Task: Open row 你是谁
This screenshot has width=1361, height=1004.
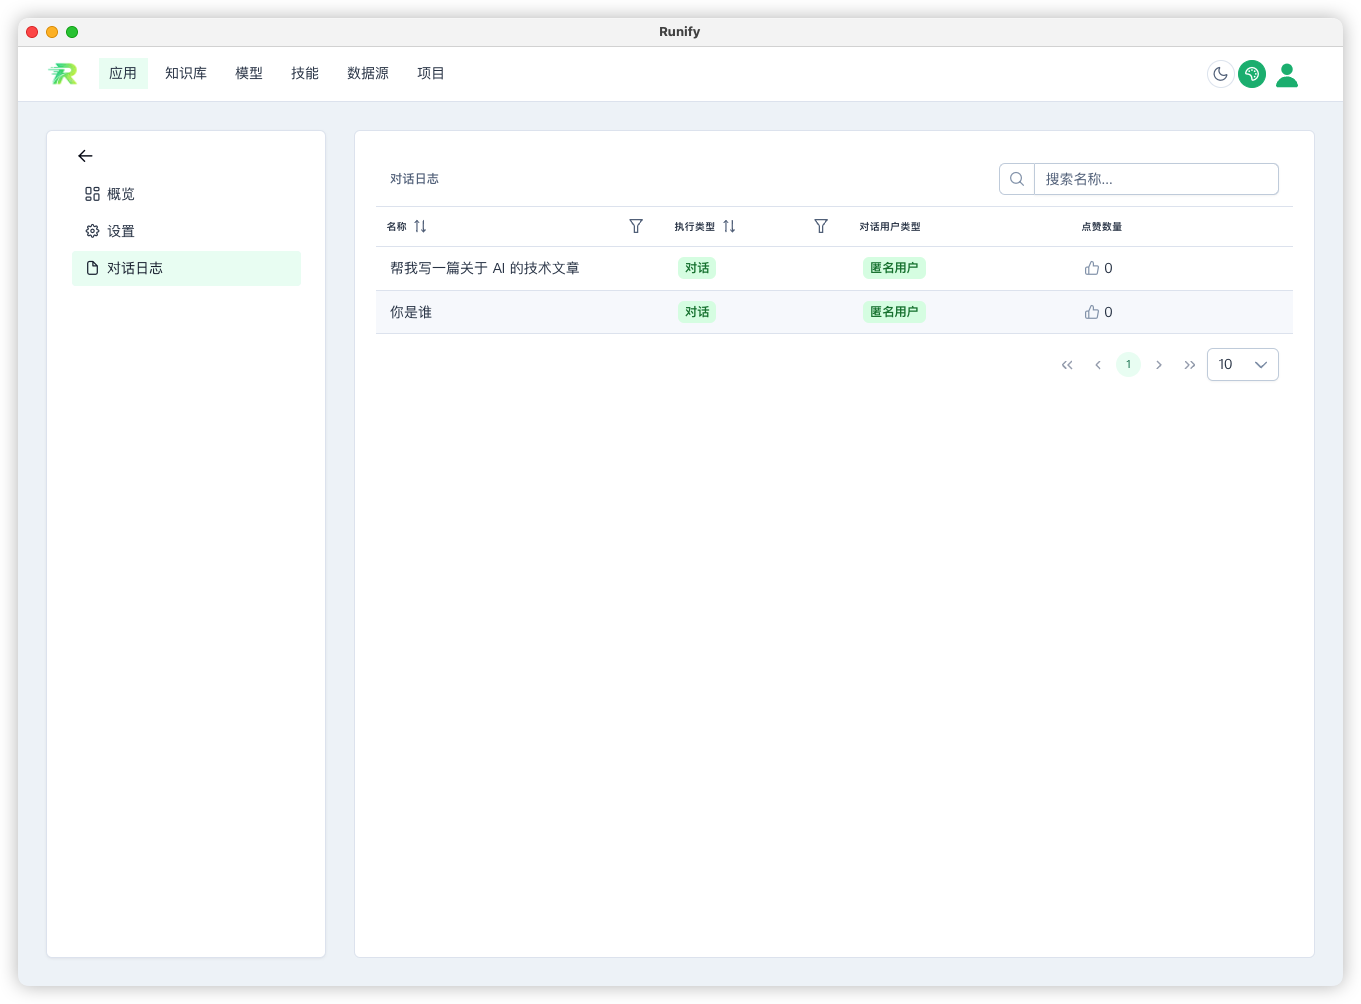Action: click(834, 312)
